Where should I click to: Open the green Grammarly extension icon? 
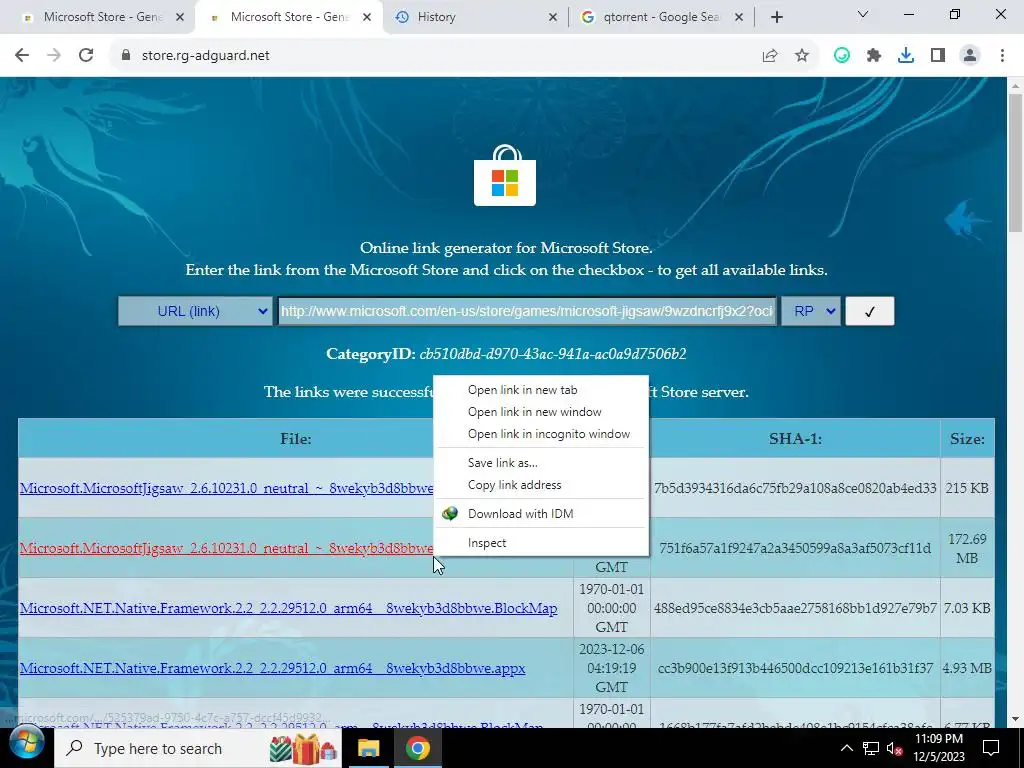click(x=842, y=56)
